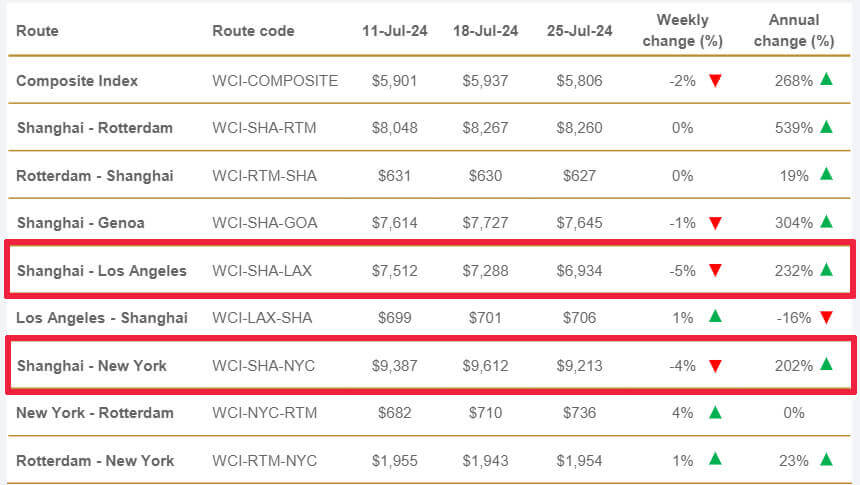Screen dimensions: 860x485
Task: Click the green weekly arrow for Los Angeles - Shanghai
Action: (715, 317)
